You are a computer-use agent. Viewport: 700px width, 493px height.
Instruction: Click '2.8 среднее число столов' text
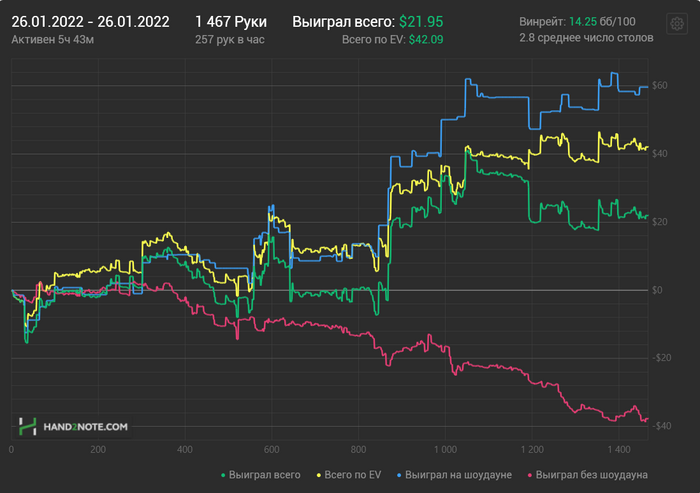(x=586, y=38)
